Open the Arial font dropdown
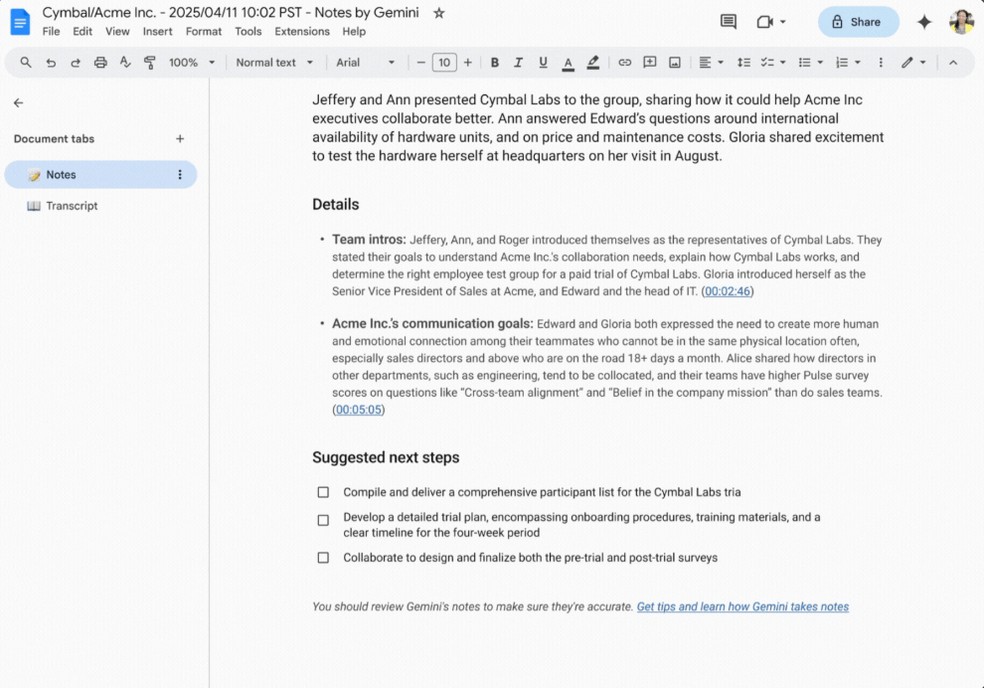 [x=366, y=62]
